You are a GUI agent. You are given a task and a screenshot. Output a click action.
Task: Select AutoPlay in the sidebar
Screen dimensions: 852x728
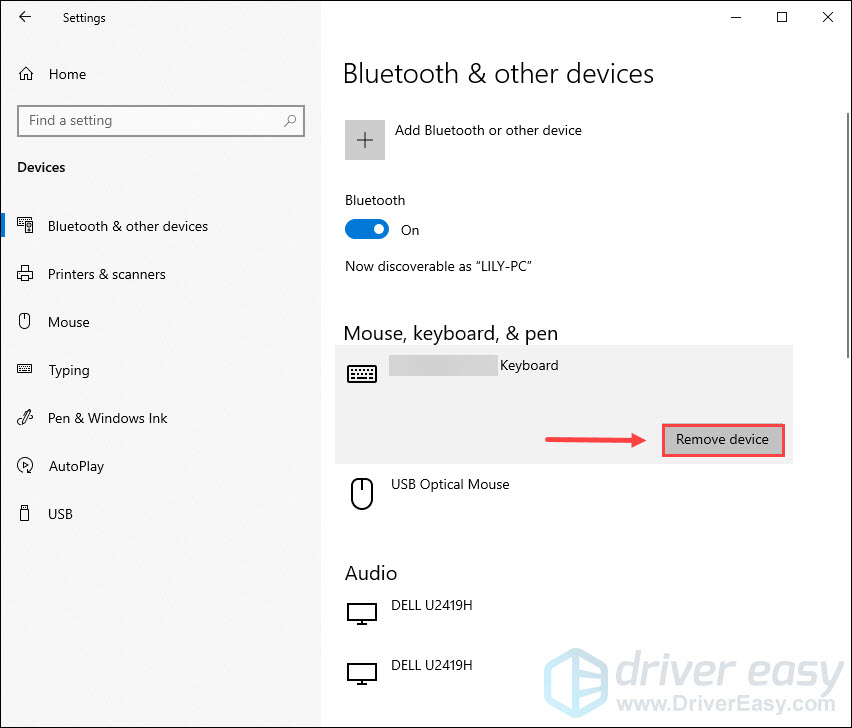click(x=76, y=466)
